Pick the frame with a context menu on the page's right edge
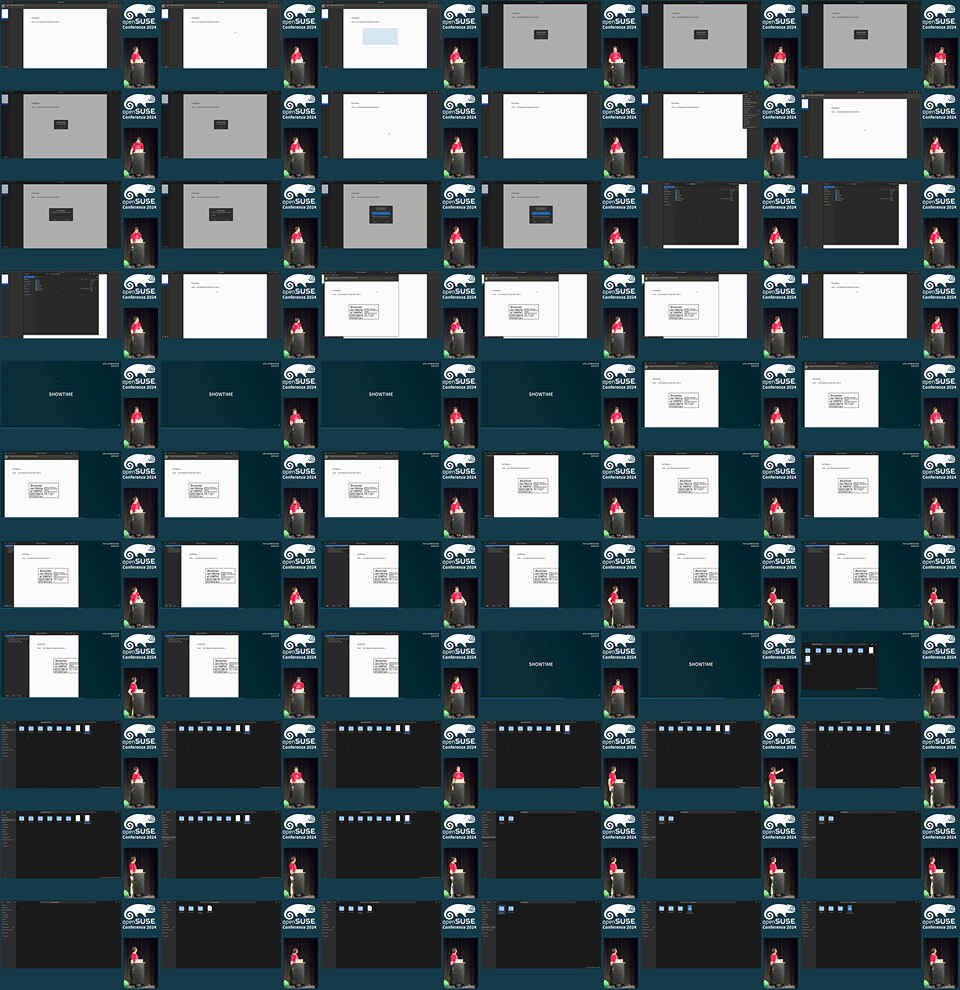Viewport: 960px width, 990px height. tap(719, 135)
